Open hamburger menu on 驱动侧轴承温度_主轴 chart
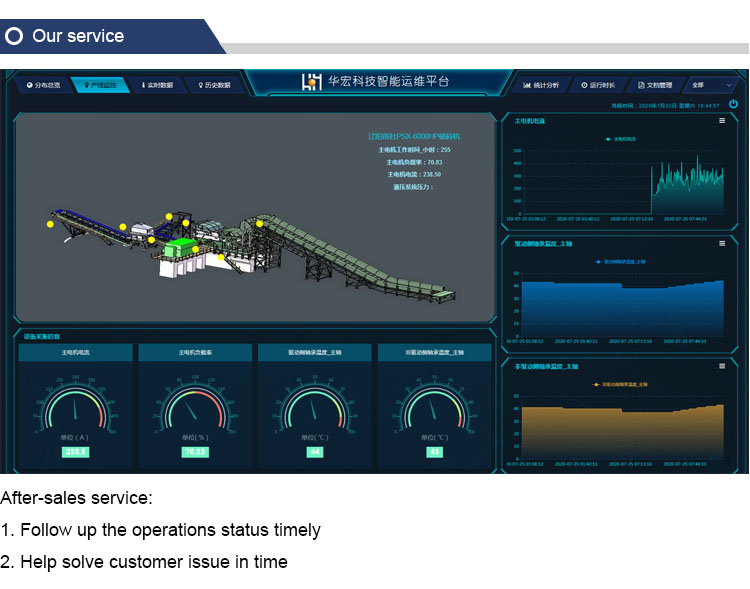Image resolution: width=750 pixels, height=589 pixels. (x=722, y=243)
